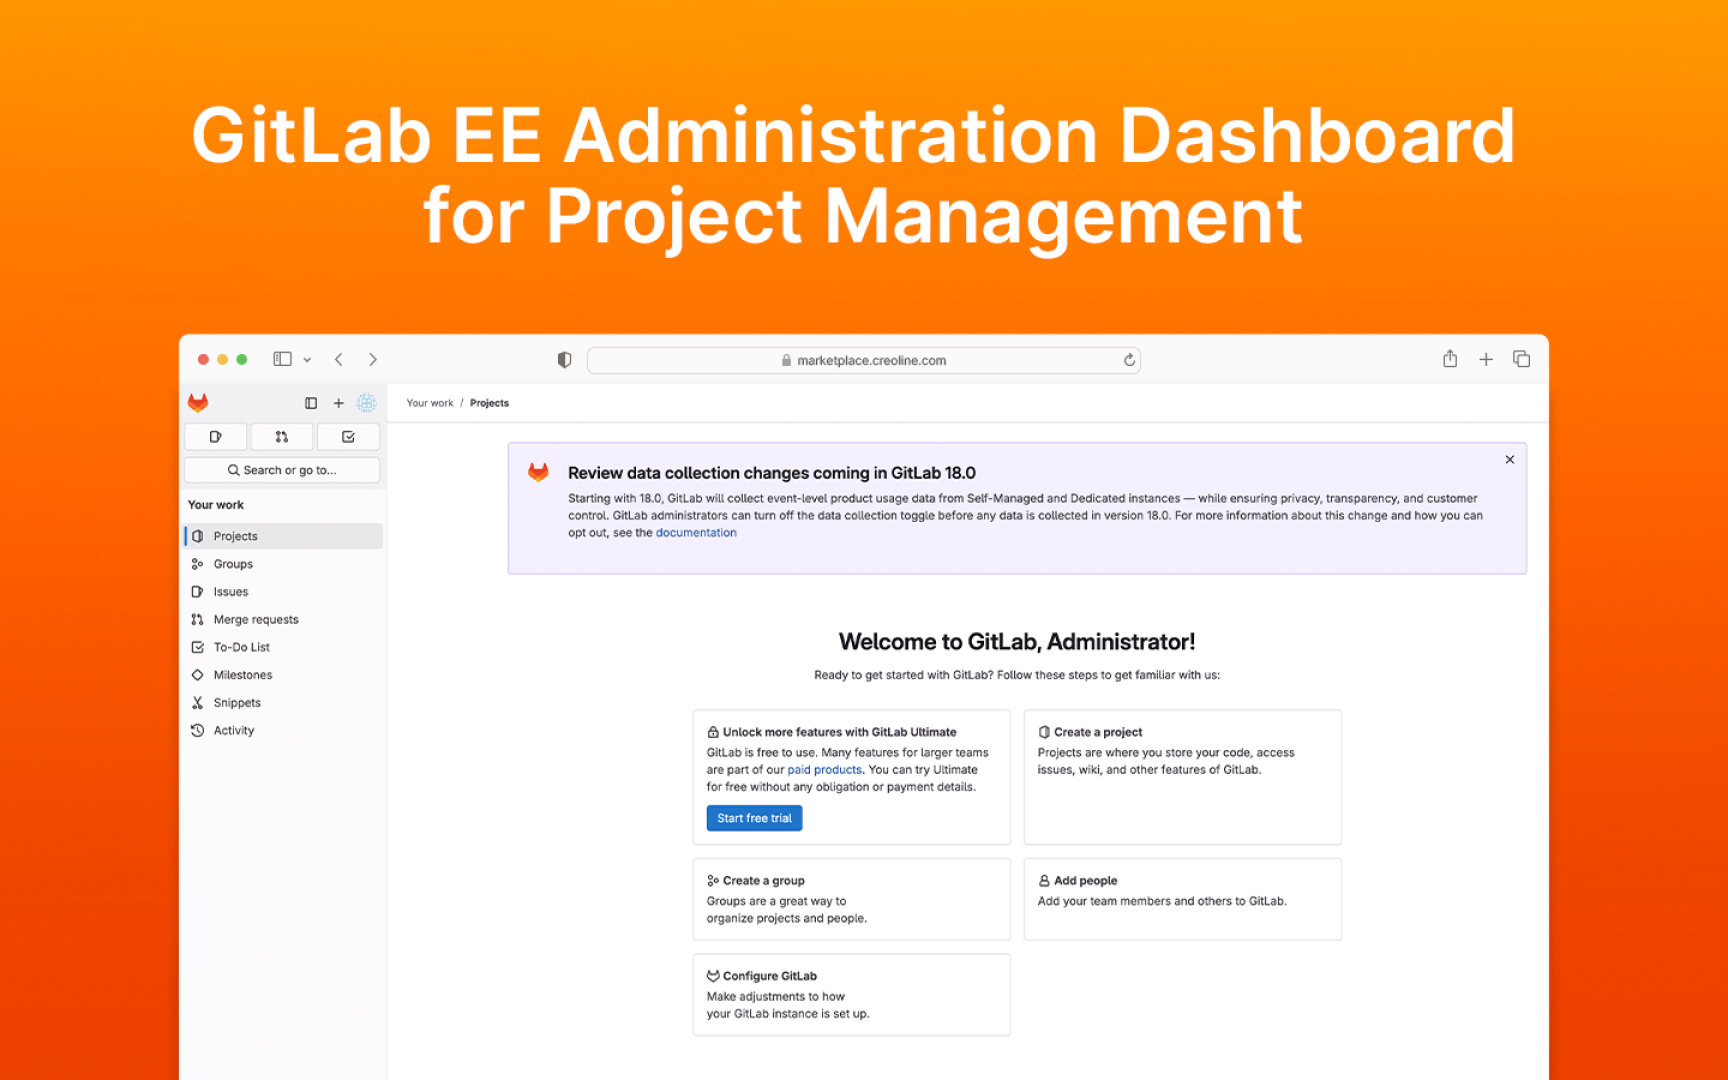This screenshot has height=1080, width=1728.
Task: Click Your work breadcrumb link
Action: pos(430,403)
